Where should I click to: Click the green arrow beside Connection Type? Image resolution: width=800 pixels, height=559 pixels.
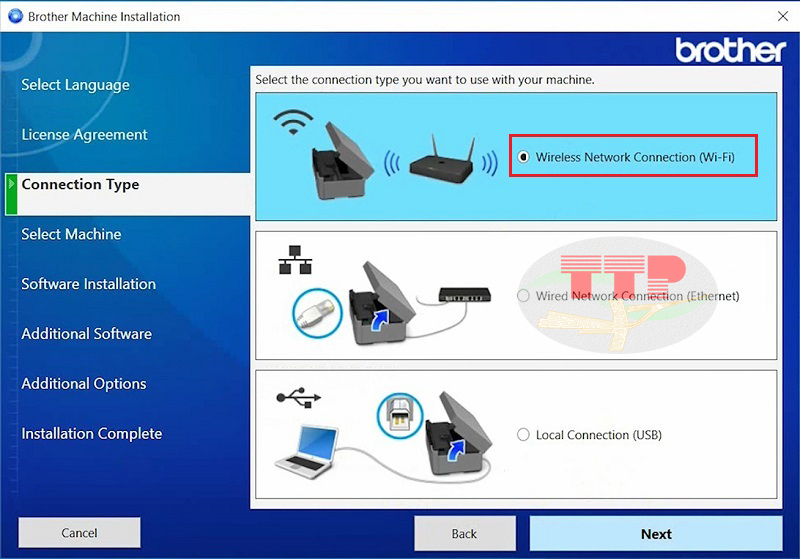(x=11, y=194)
